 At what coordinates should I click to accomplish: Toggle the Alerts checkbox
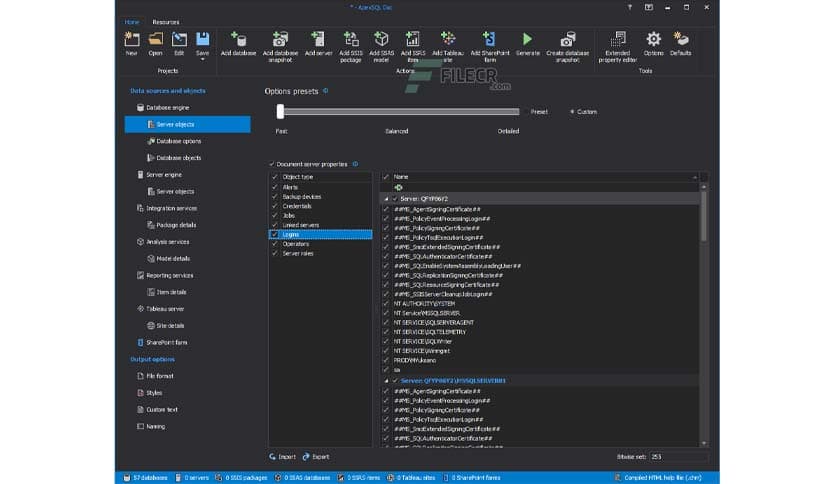(x=275, y=187)
